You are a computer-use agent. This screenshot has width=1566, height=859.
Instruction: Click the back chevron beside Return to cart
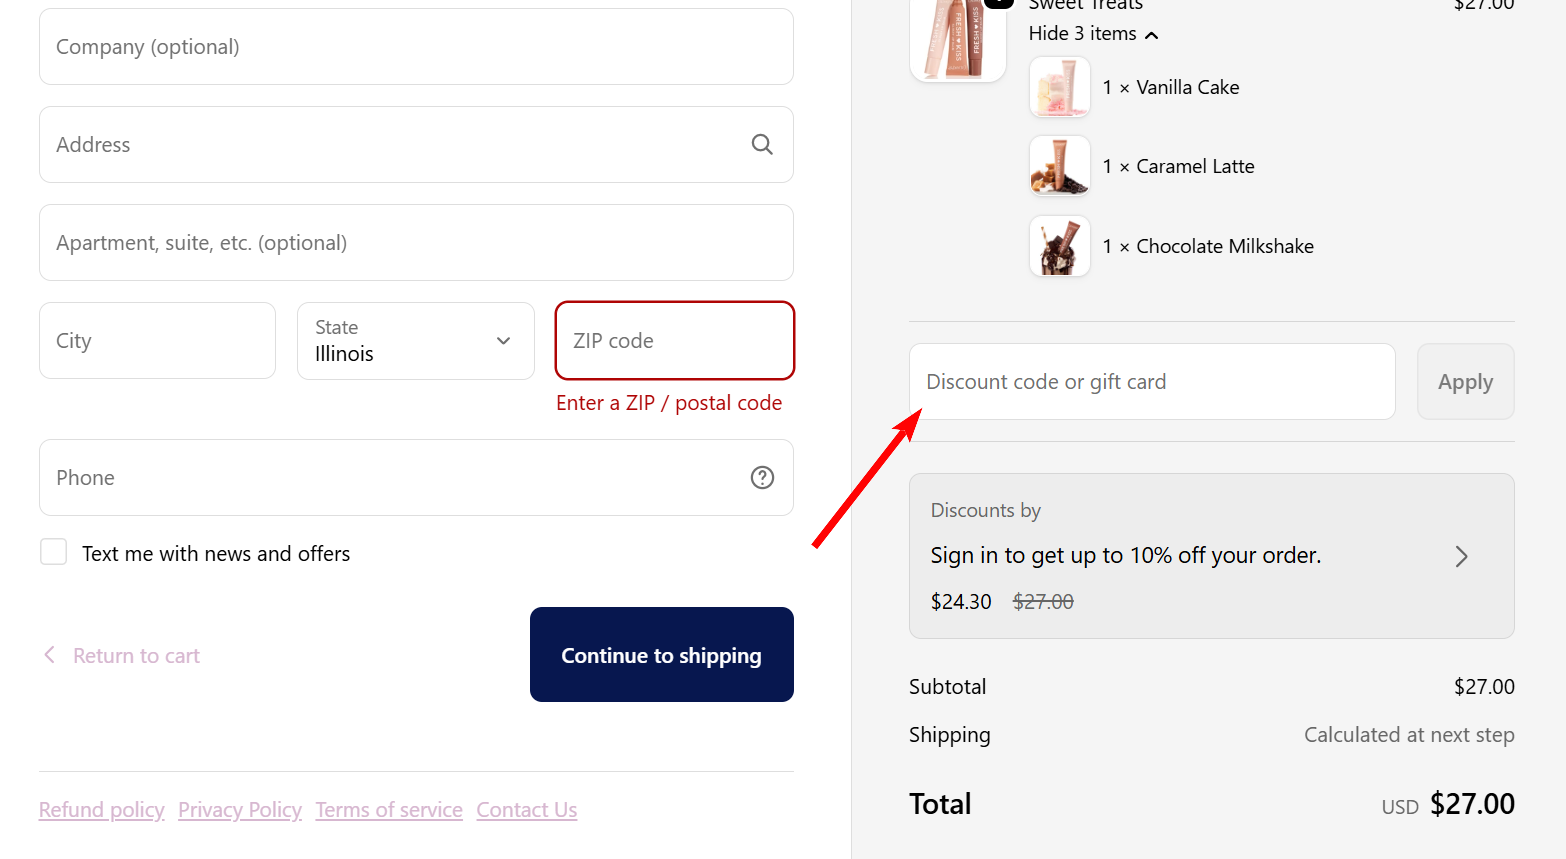(49, 655)
